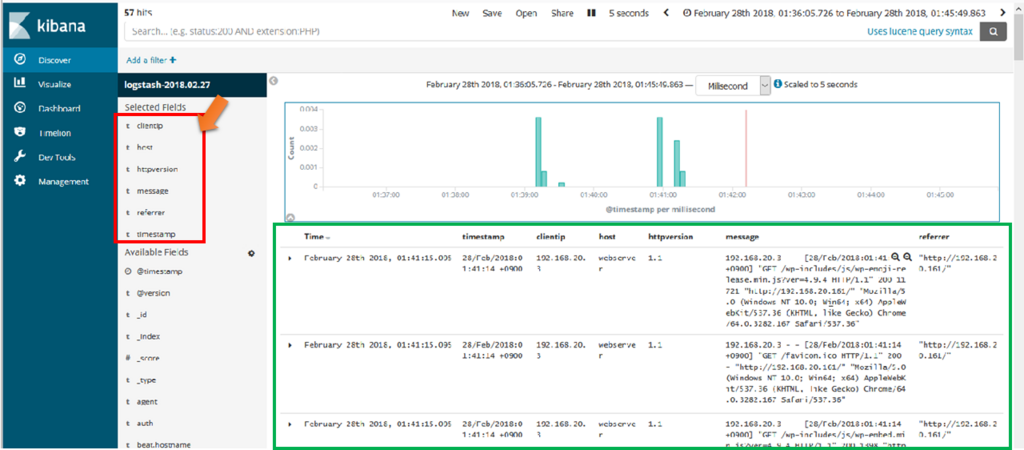Screen dimensions: 1024x450
Task: Click the referrer selected field
Action: [151, 212]
